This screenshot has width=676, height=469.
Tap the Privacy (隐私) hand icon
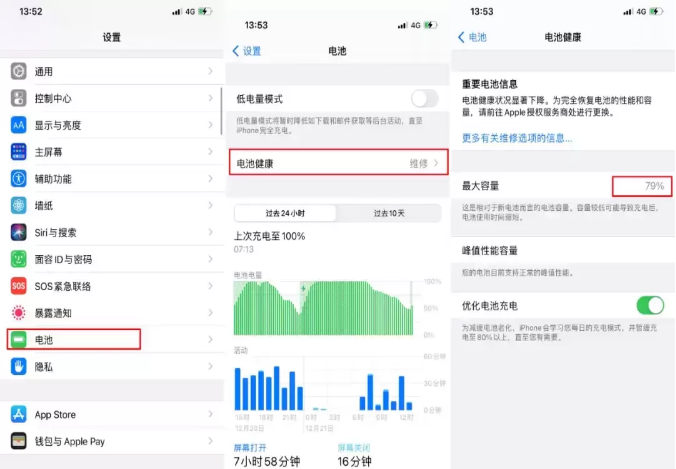coord(19,366)
